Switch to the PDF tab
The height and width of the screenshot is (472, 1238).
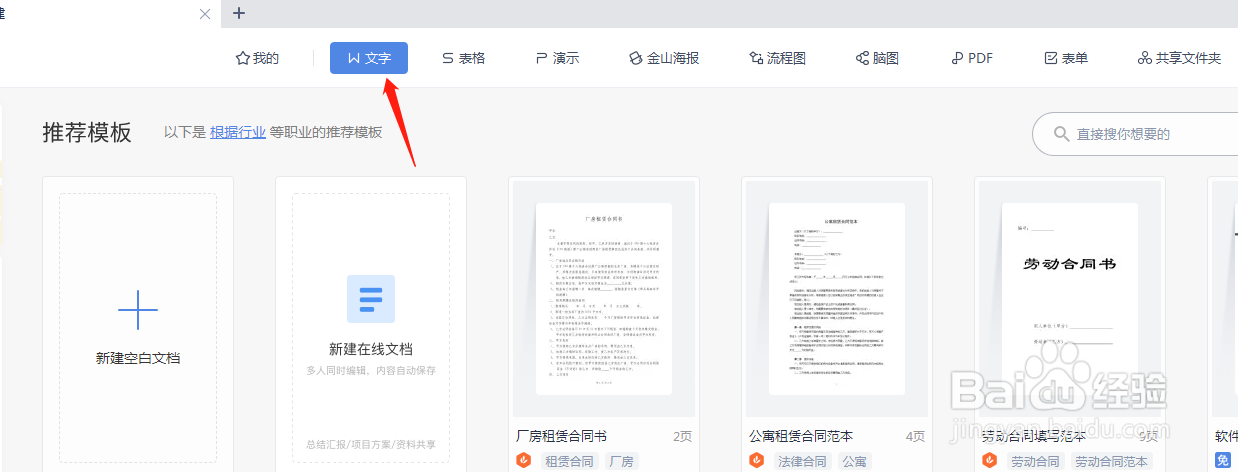click(x=972, y=58)
